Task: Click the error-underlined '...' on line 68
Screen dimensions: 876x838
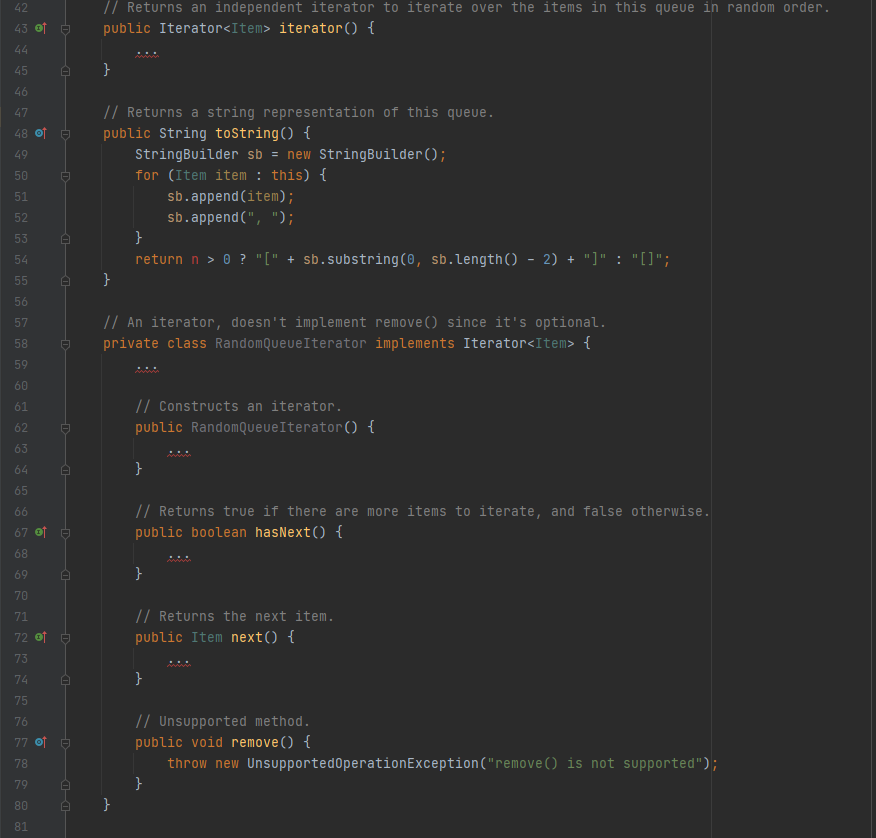Action: pos(179,558)
